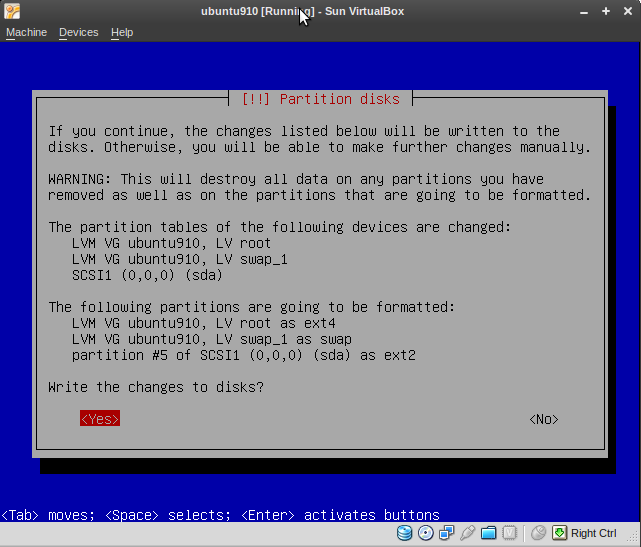Click 'SCSI1 (0,0,0) (sda)' device line

147,275
